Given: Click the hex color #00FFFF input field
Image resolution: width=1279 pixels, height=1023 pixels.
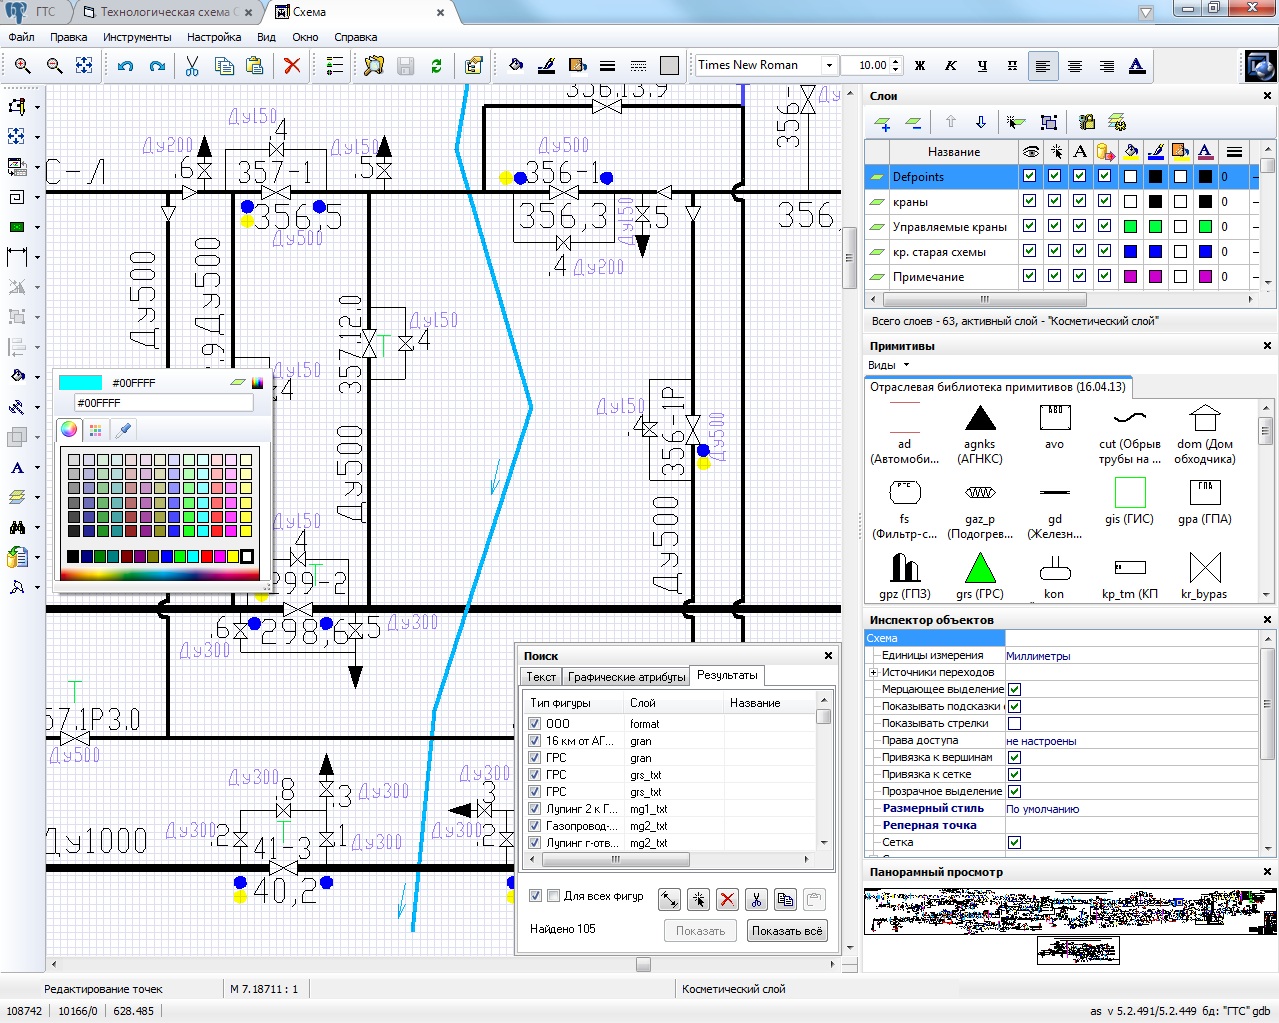Looking at the screenshot, I should (163, 403).
